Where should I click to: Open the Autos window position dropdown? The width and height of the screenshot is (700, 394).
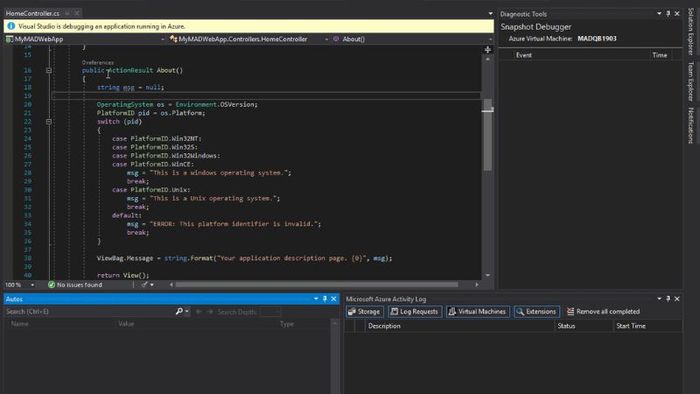pyautogui.click(x=316, y=299)
